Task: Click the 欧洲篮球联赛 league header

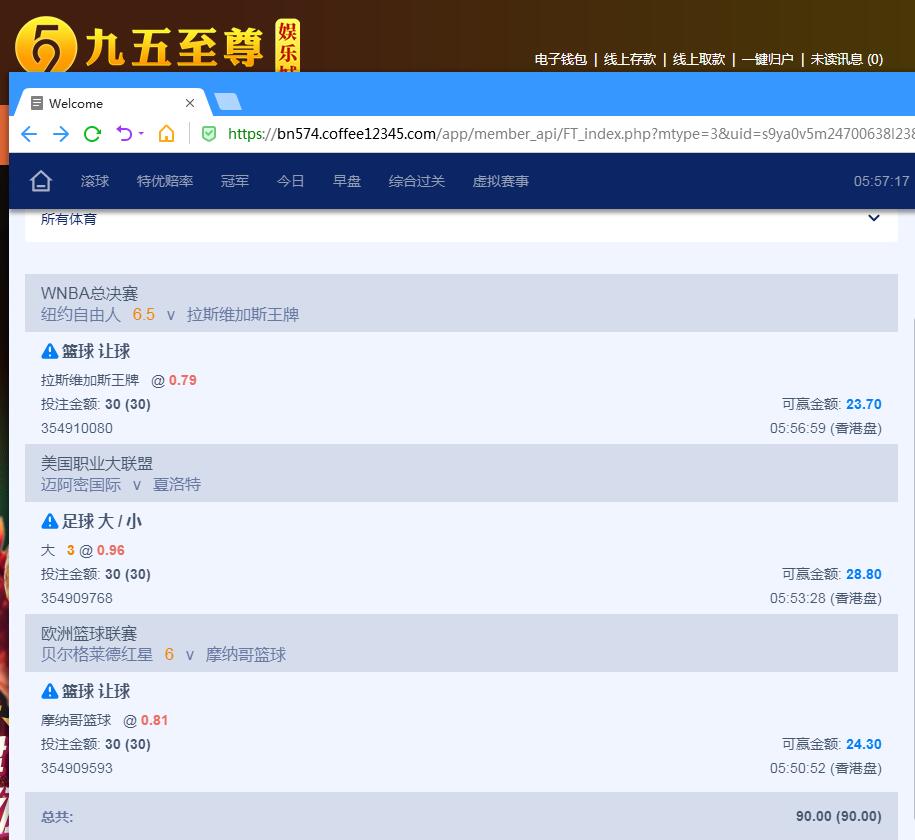Action: pos(89,633)
